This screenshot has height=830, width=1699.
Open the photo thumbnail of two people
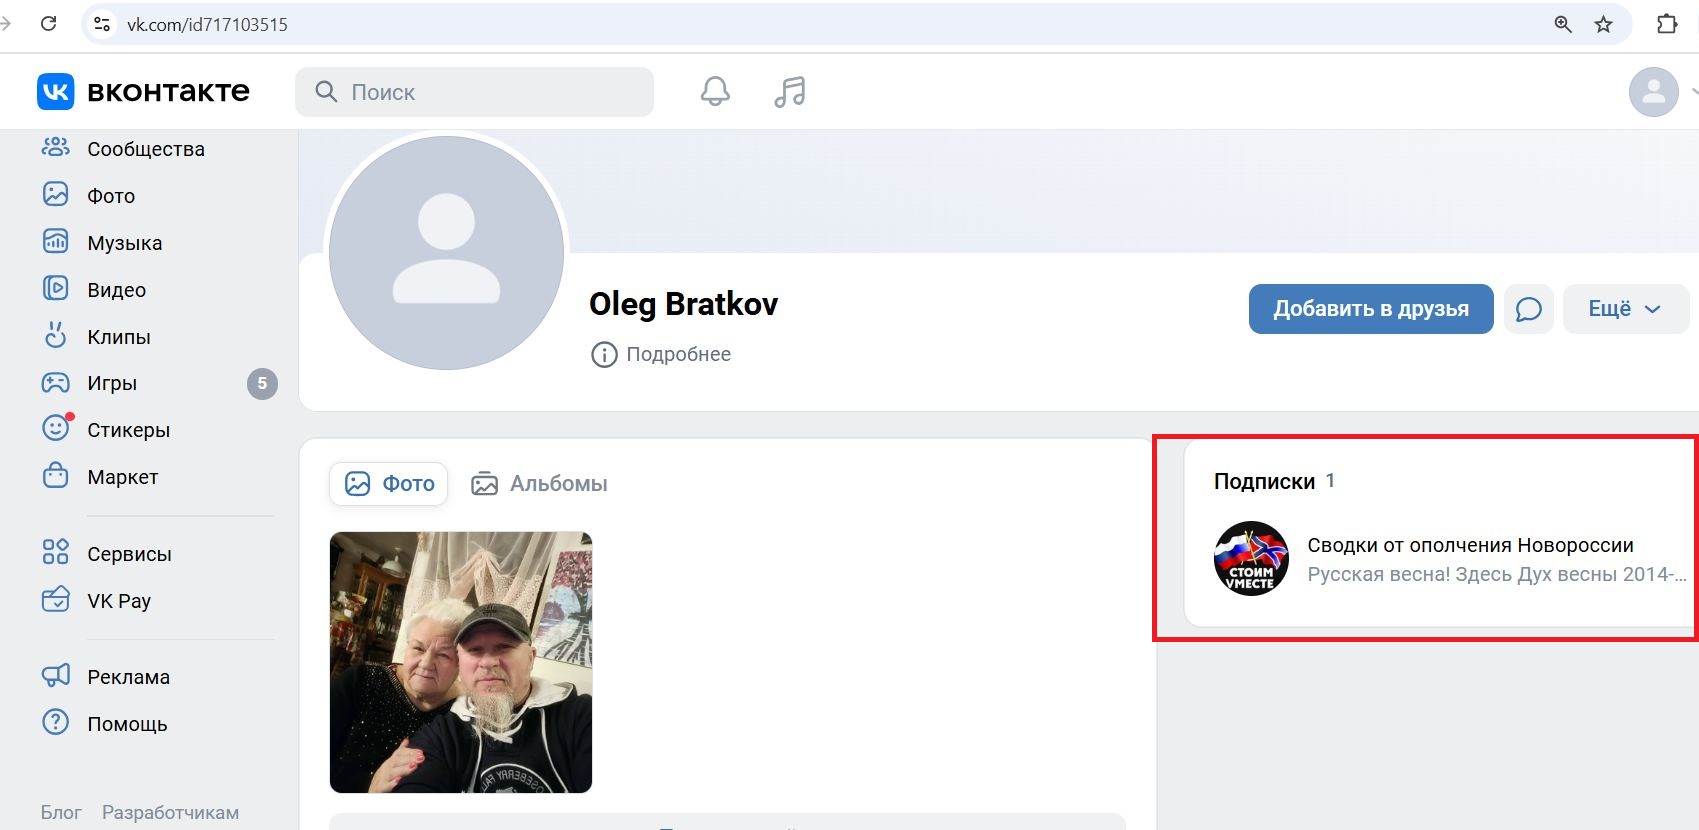[461, 662]
